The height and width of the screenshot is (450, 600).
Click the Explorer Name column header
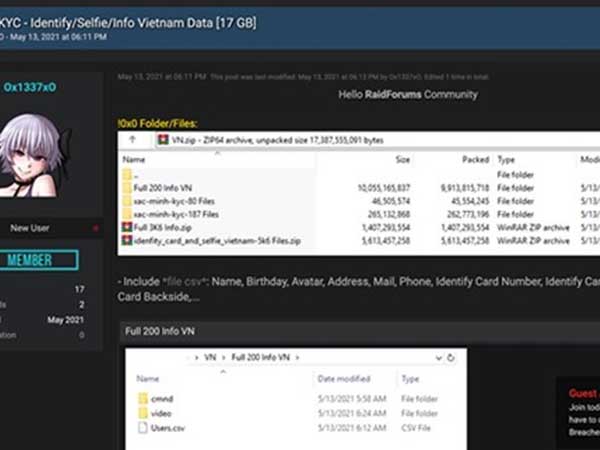pyautogui.click(x=148, y=379)
